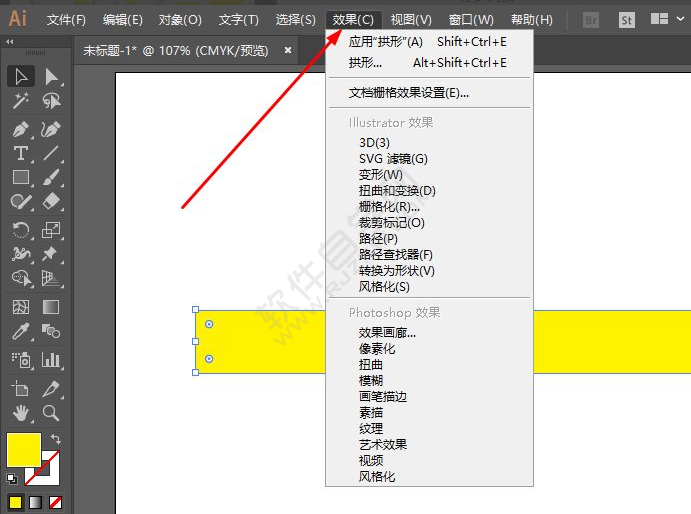Select the Line Segment tool
This screenshot has width=691, height=514.
coord(51,153)
